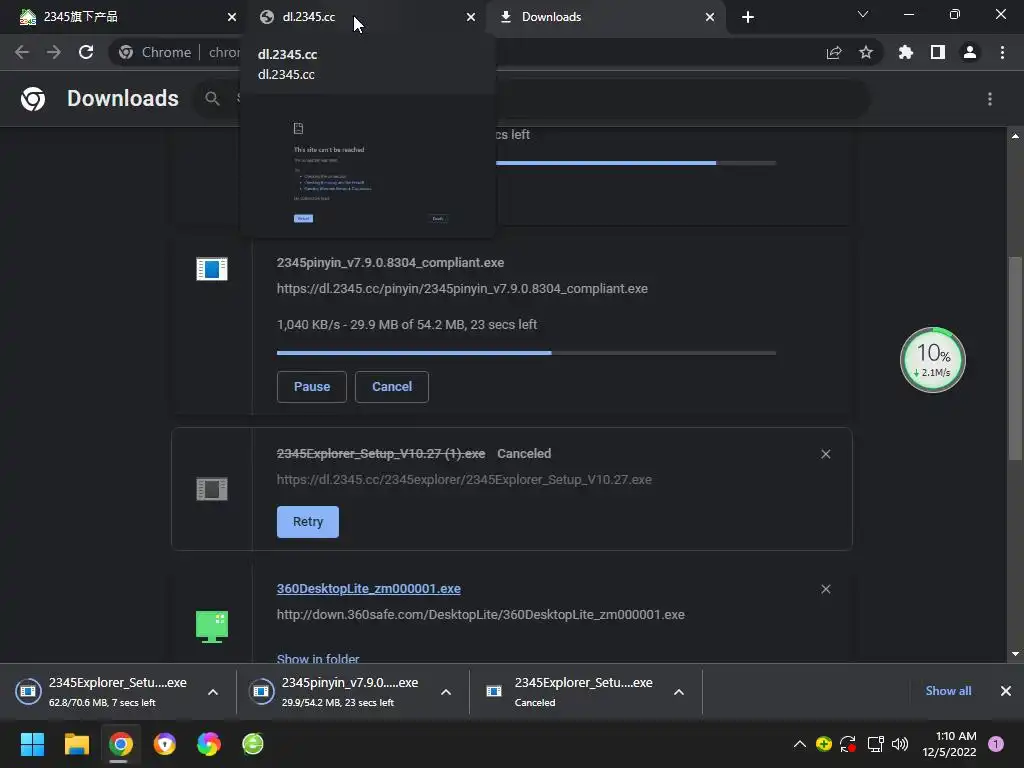Click Show all downloads link
The width and height of the screenshot is (1024, 768).
point(948,691)
